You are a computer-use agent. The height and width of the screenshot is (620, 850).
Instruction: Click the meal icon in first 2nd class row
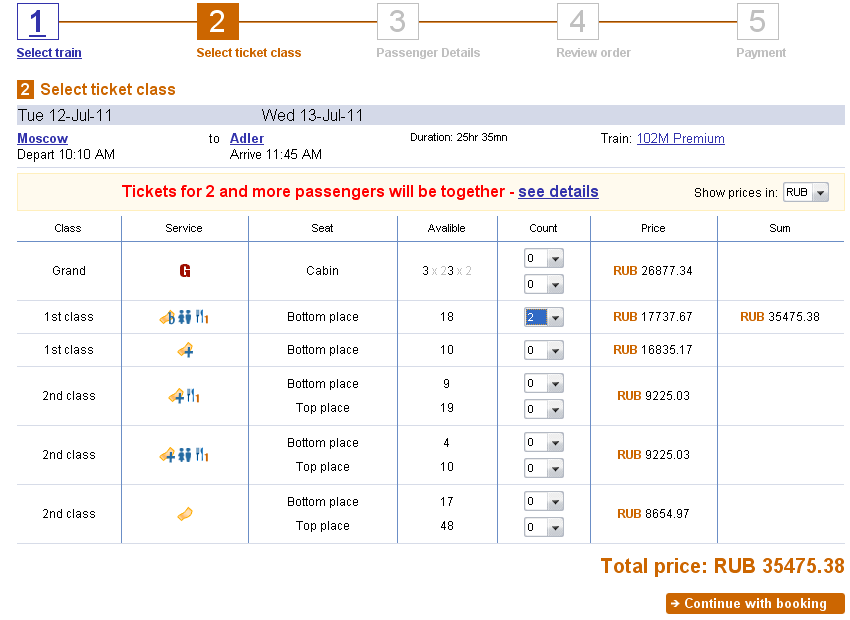point(192,396)
